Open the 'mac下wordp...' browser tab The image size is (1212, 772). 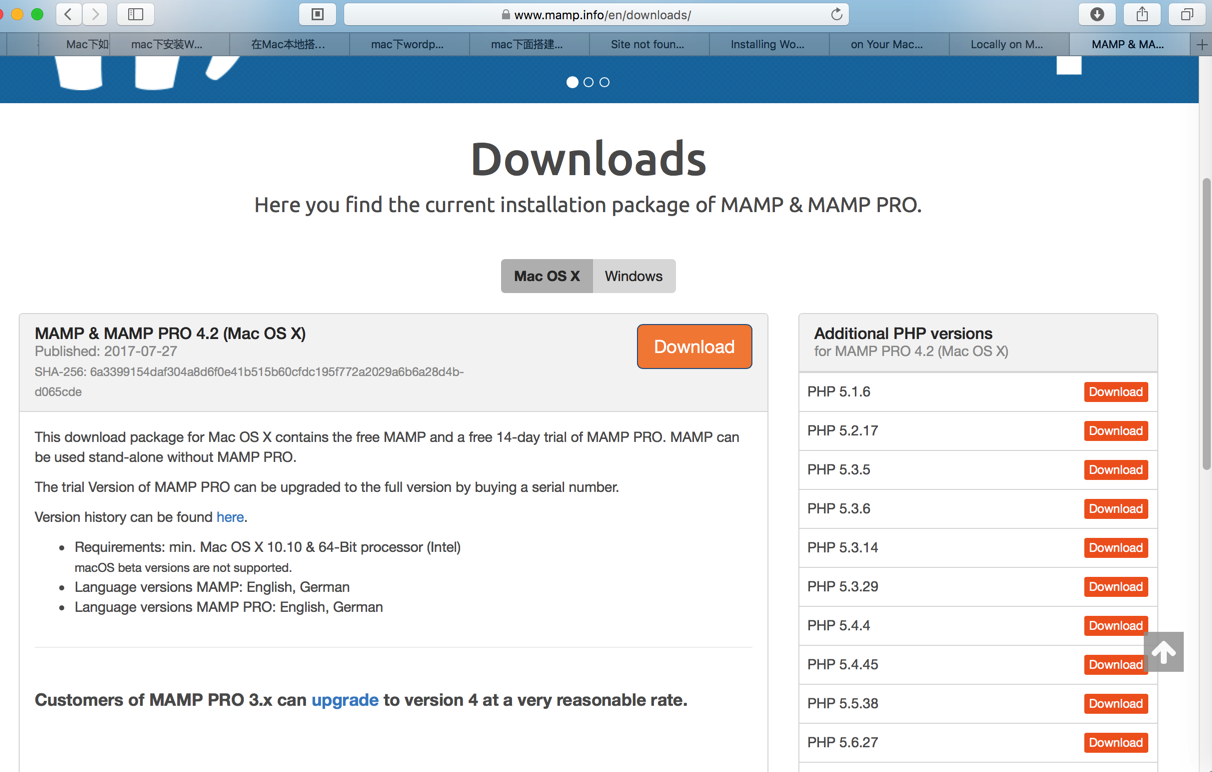pyautogui.click(x=409, y=44)
